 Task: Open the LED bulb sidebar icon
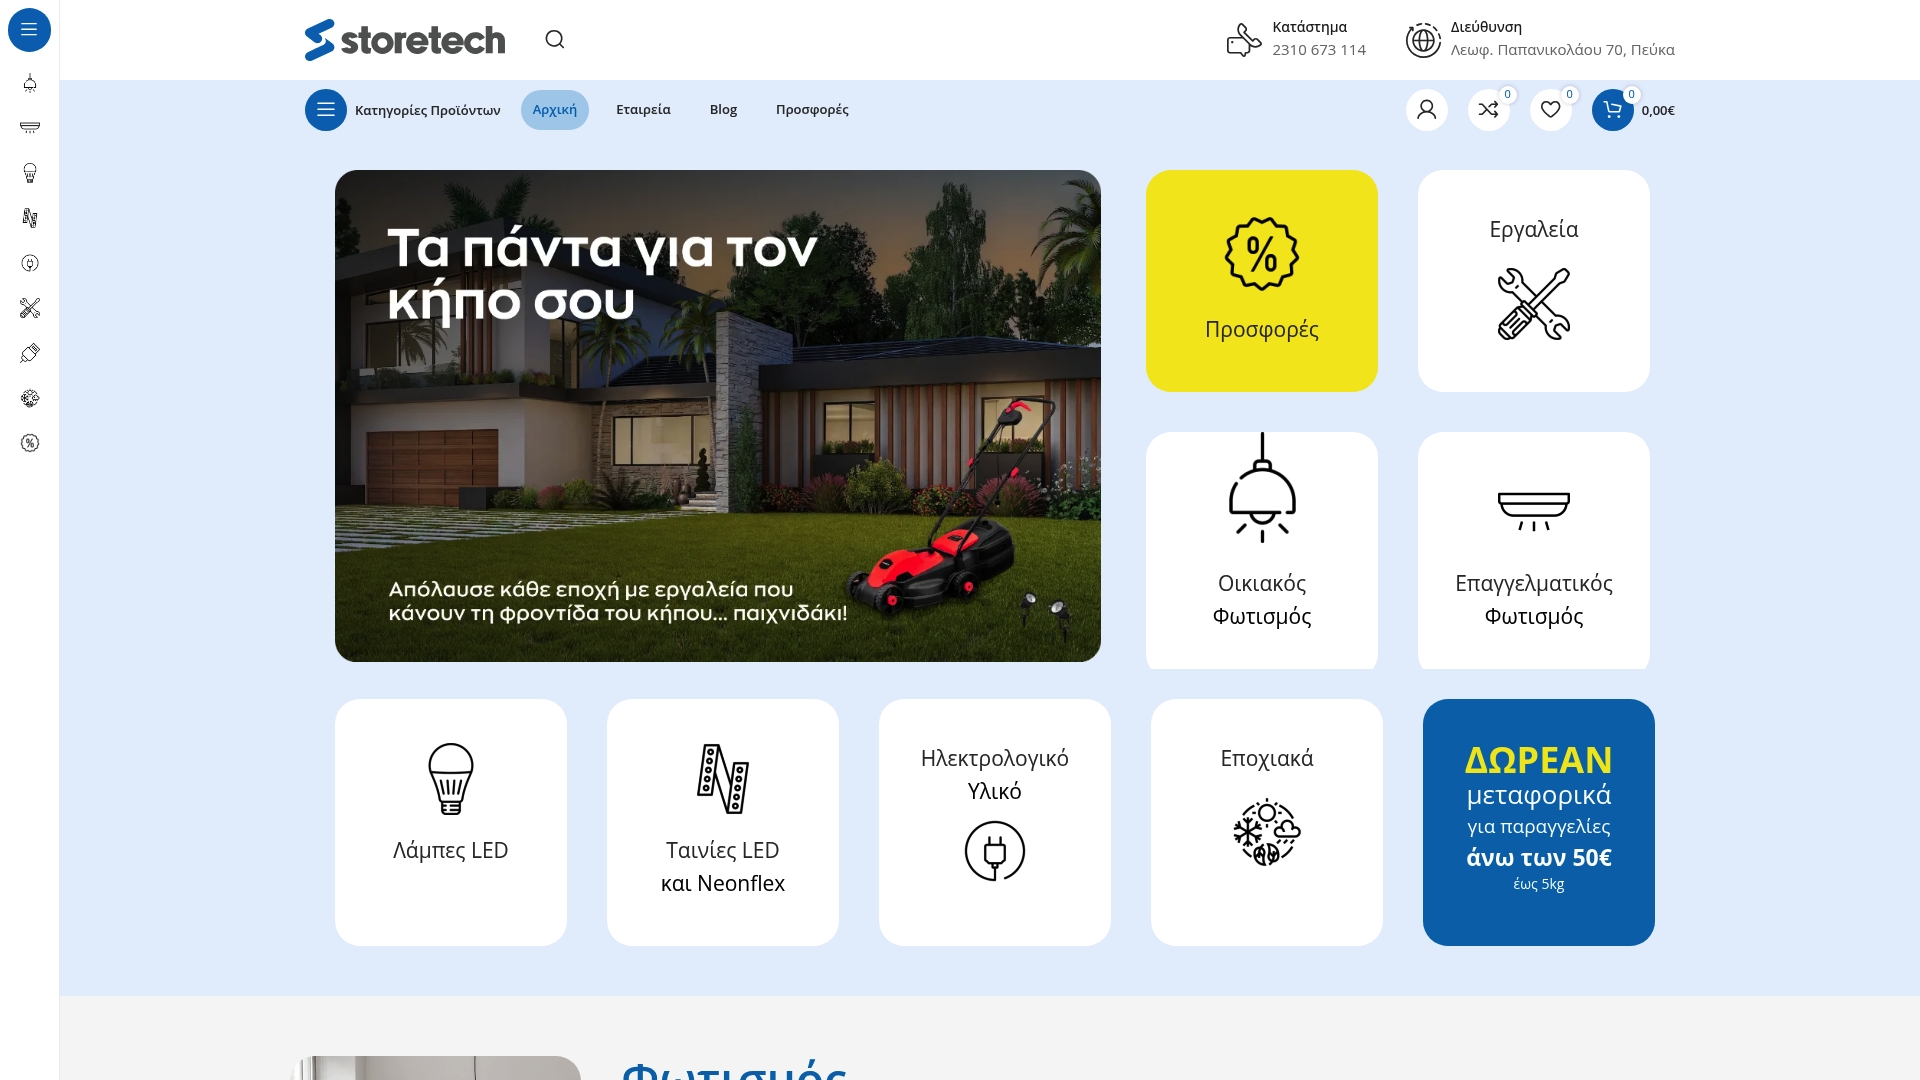click(x=30, y=173)
